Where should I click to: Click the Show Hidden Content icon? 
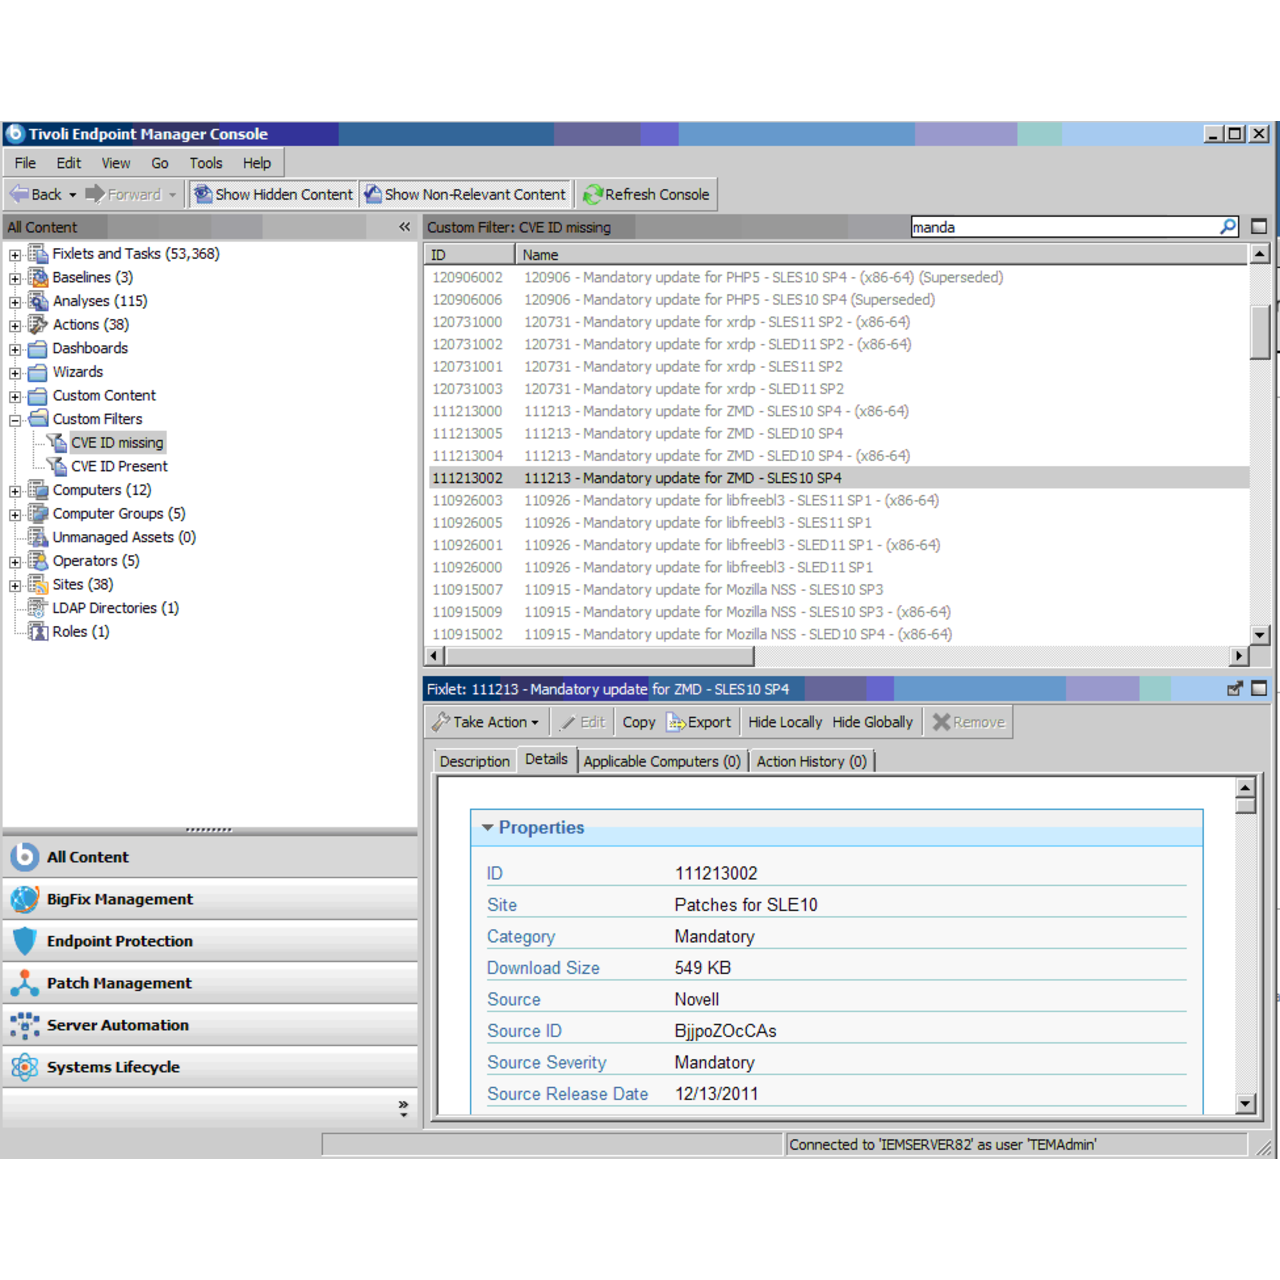click(x=203, y=194)
